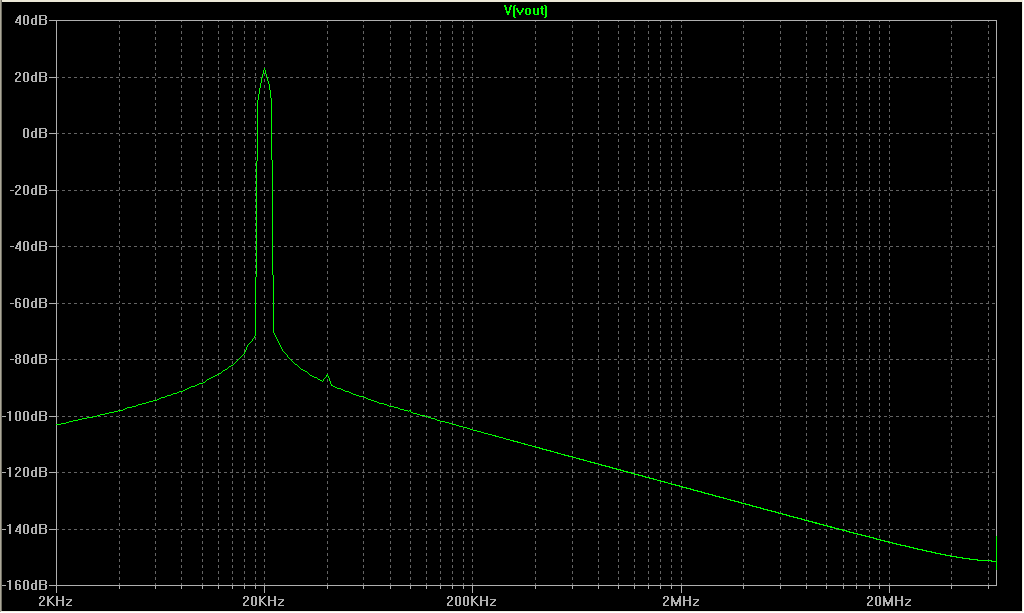Click the small bump on the trace after 20KHz
The width and height of the screenshot is (1024, 613).
(x=328, y=376)
